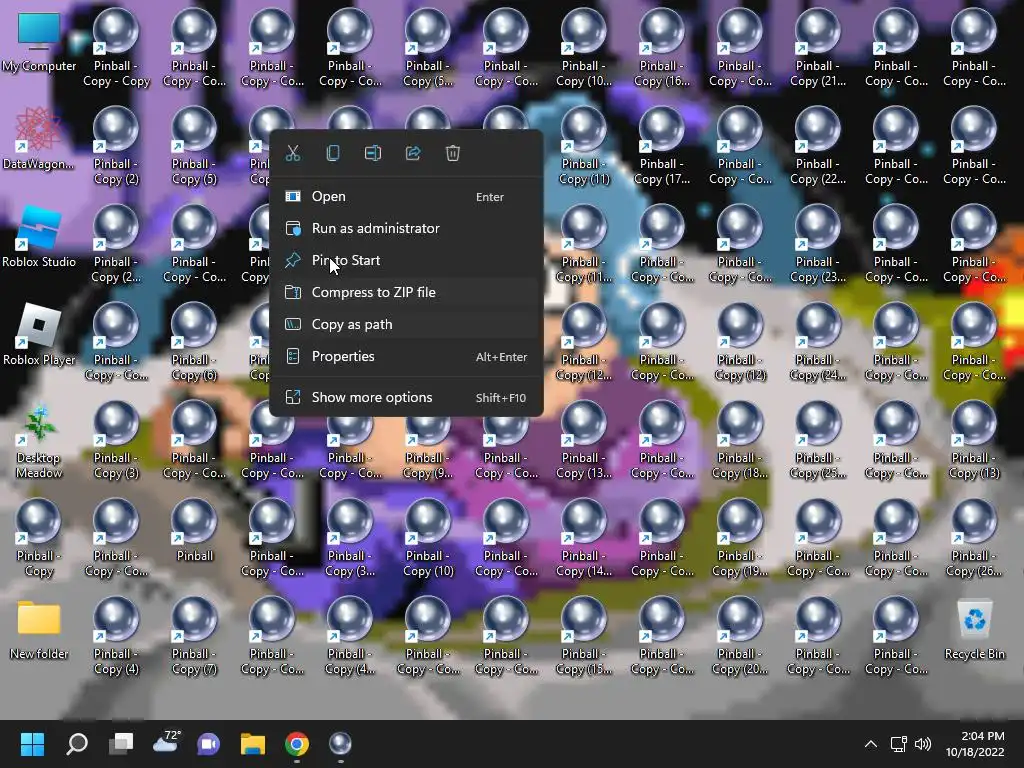Expand the hidden system tray icons
This screenshot has width=1024, height=768.
(x=871, y=744)
